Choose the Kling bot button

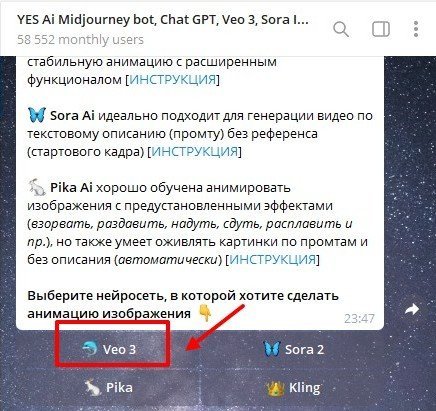(x=293, y=388)
